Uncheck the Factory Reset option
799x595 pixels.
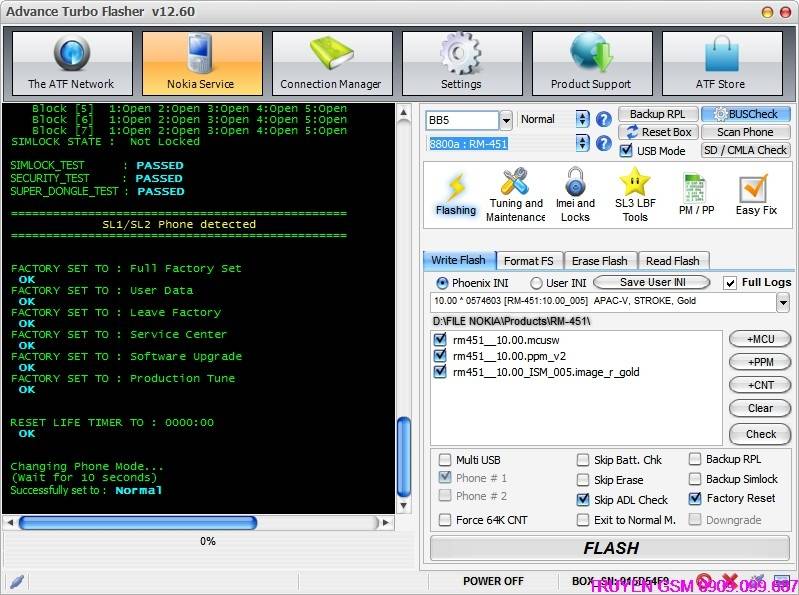[695, 498]
